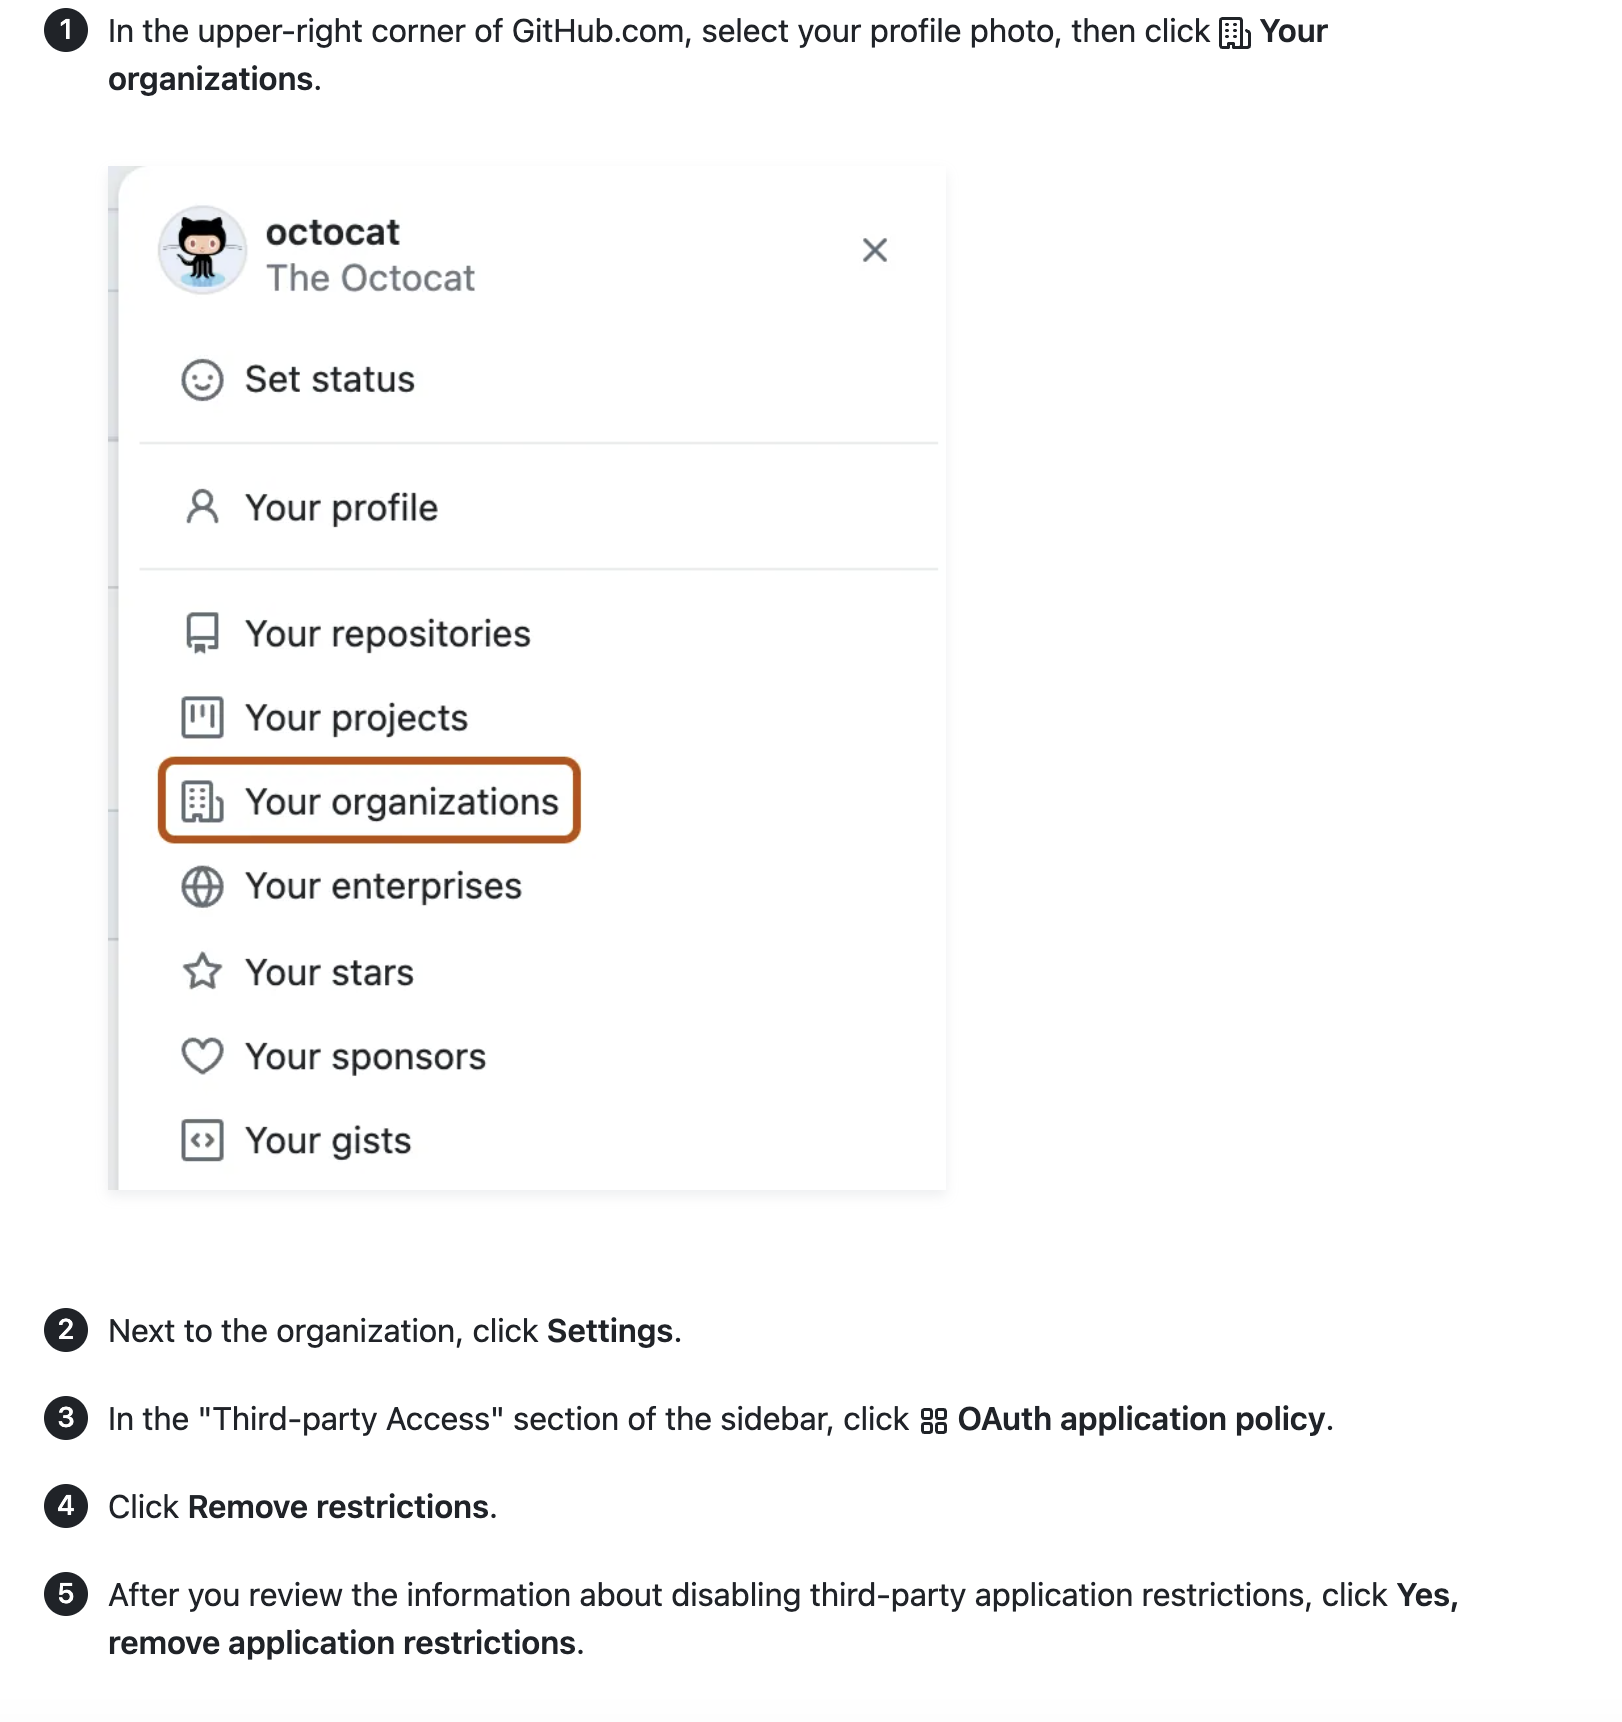Open Set status menu item

(x=329, y=380)
